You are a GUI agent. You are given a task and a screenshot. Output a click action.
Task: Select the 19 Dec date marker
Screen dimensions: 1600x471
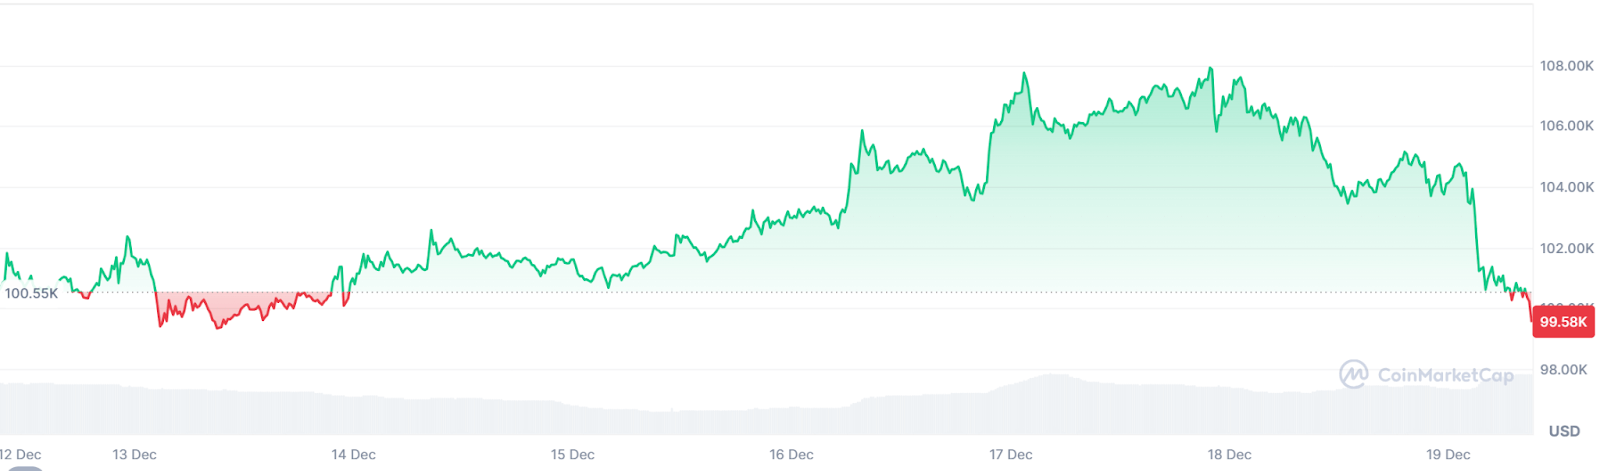click(1448, 454)
